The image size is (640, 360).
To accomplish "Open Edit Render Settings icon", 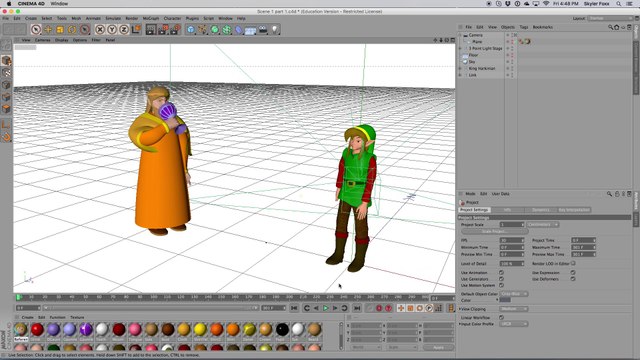I will [x=176, y=29].
